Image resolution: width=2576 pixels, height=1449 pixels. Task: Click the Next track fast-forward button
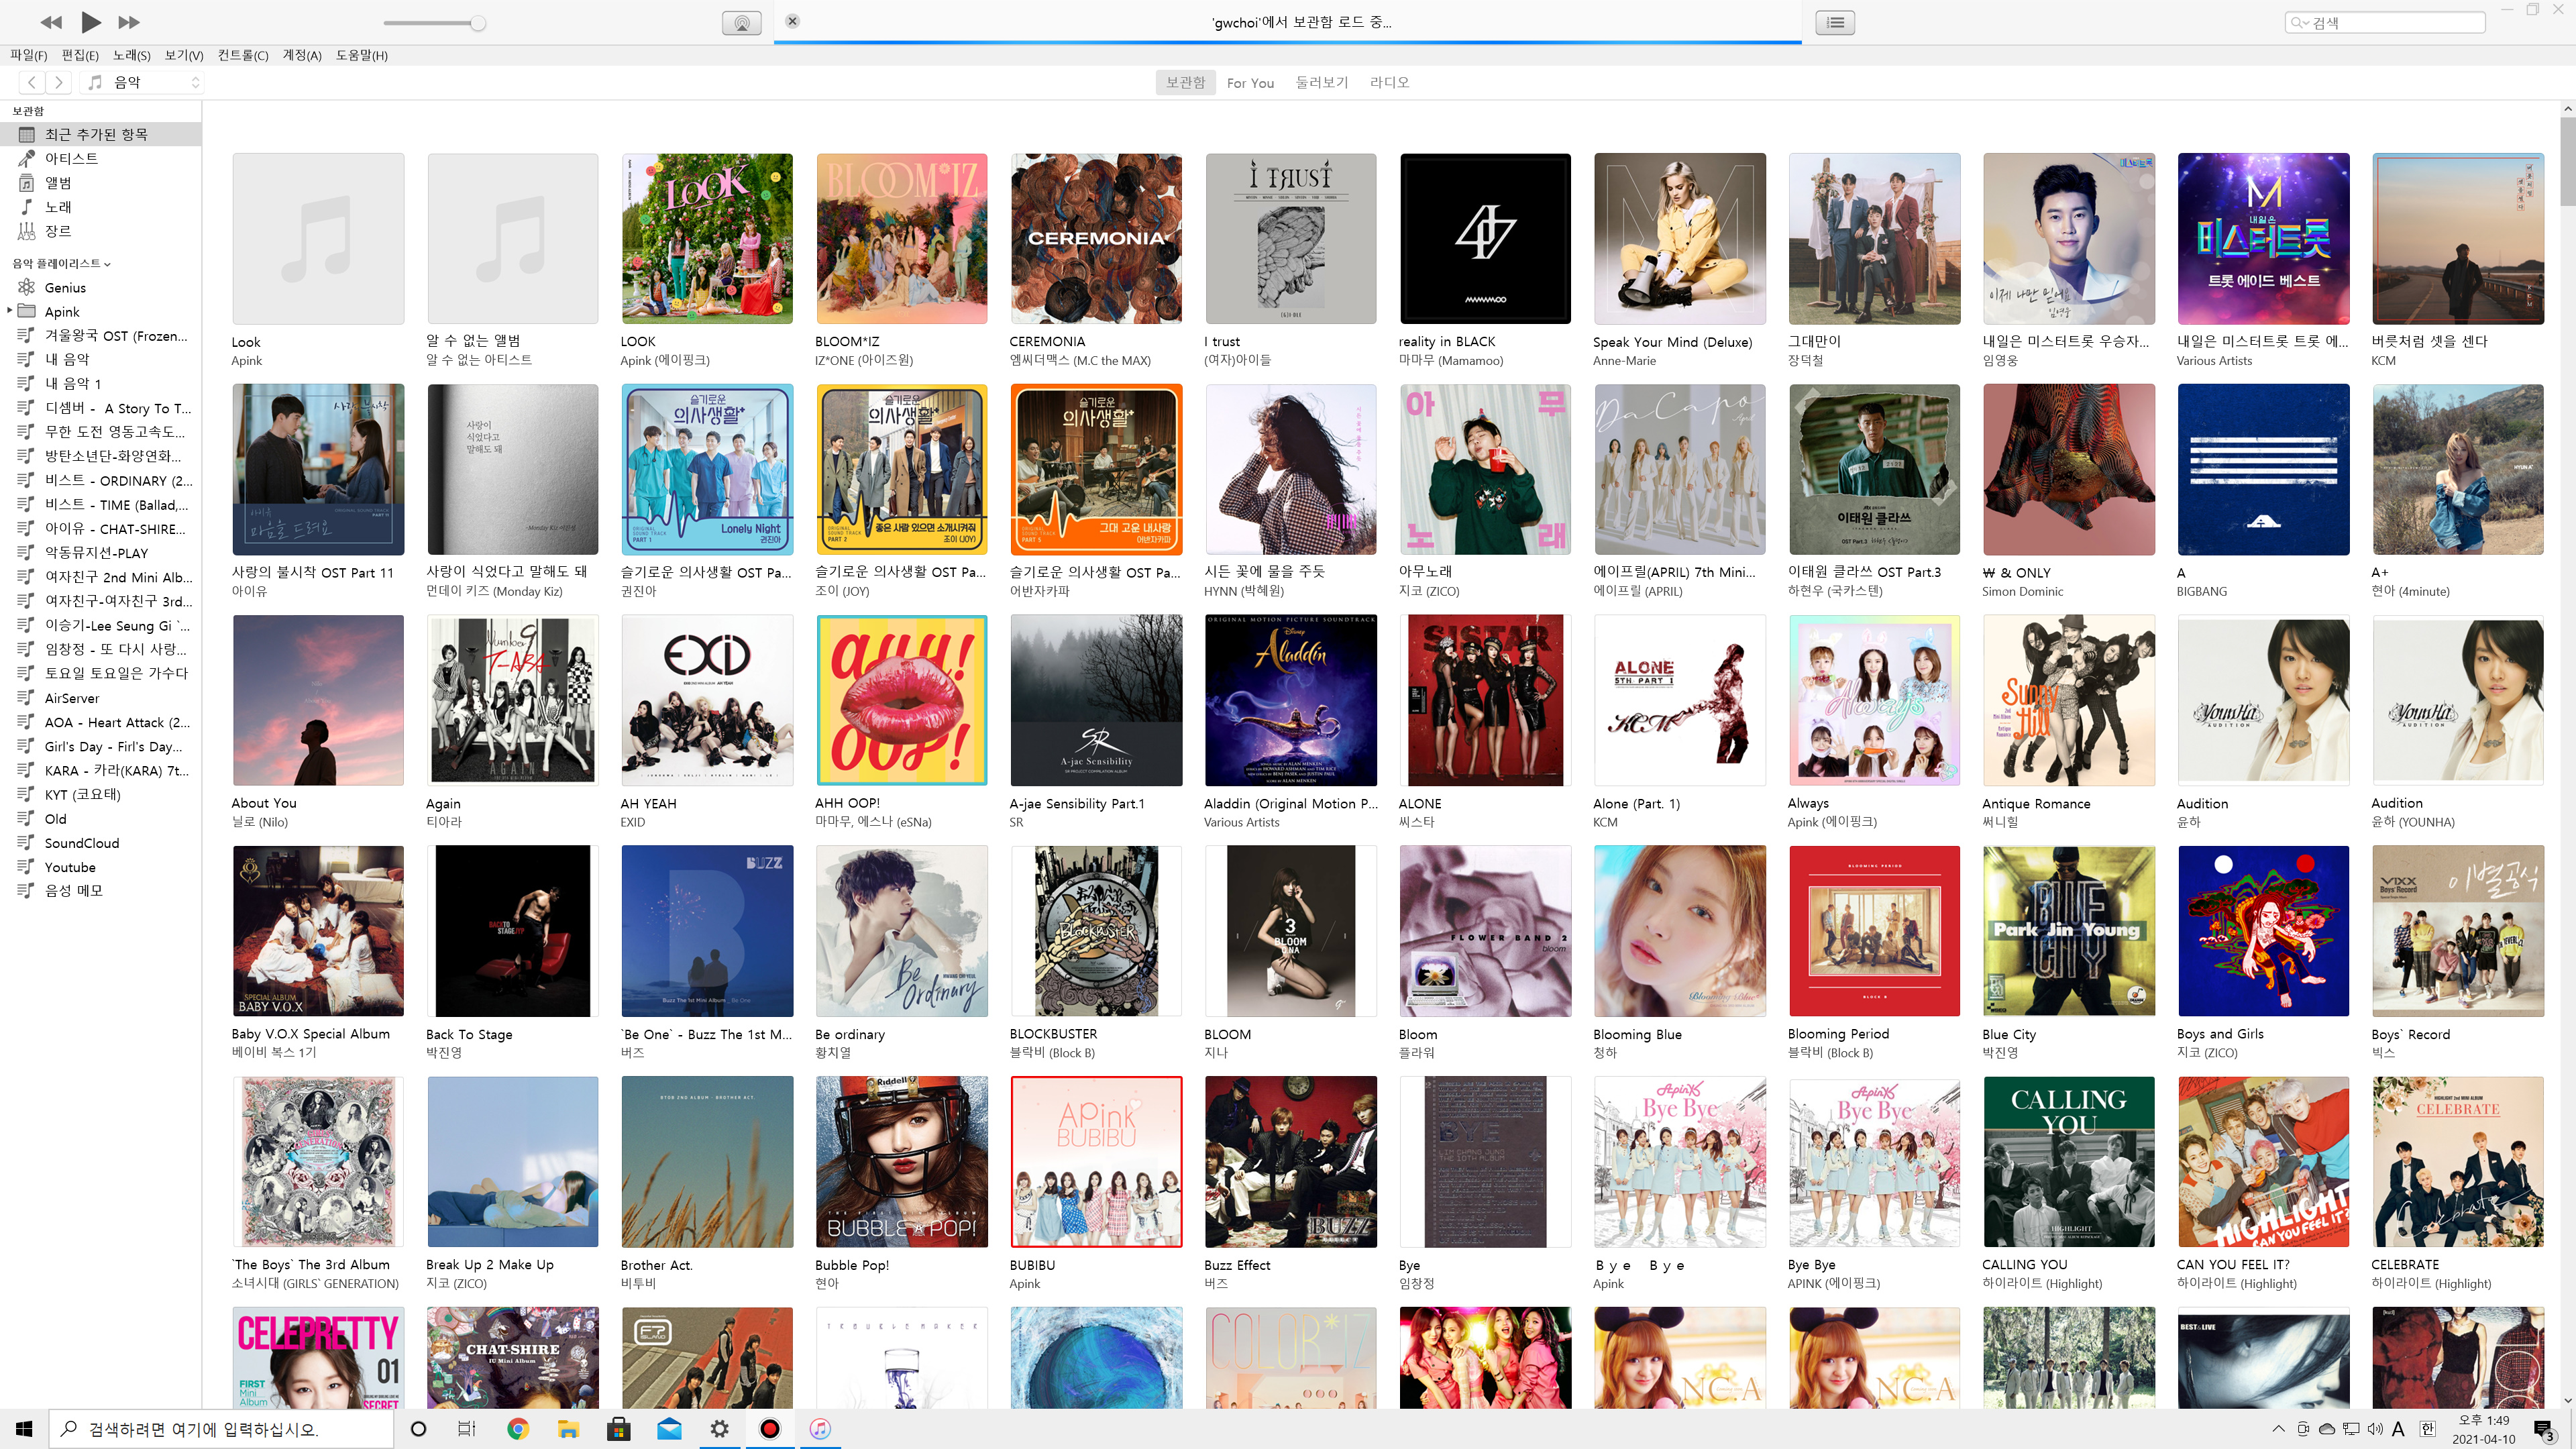129,22
